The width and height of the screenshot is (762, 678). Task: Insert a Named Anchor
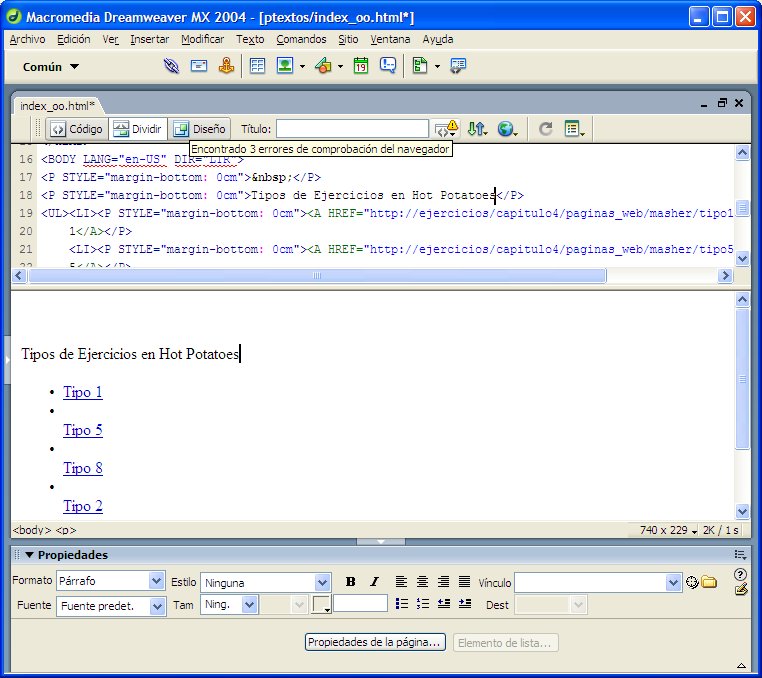(226, 67)
